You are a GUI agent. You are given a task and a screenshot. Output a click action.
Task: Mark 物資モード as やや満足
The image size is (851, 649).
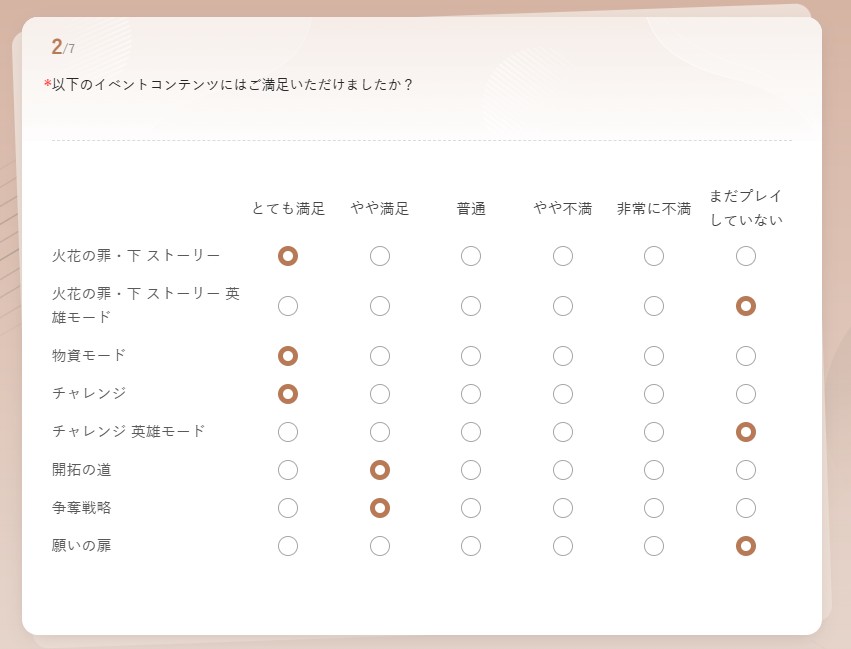(x=380, y=355)
